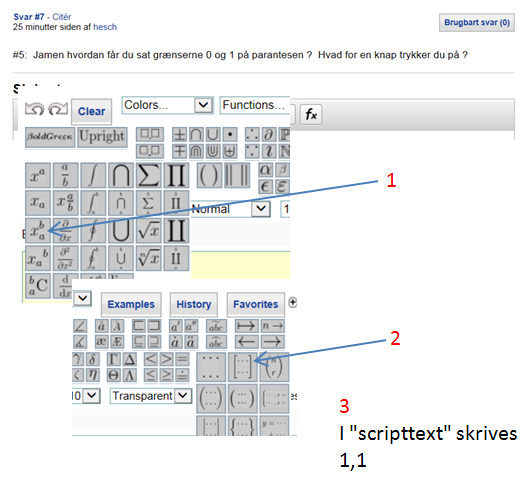Open the font size 10 dropdown
Viewport: 525px width, 480px height.
(x=86, y=396)
